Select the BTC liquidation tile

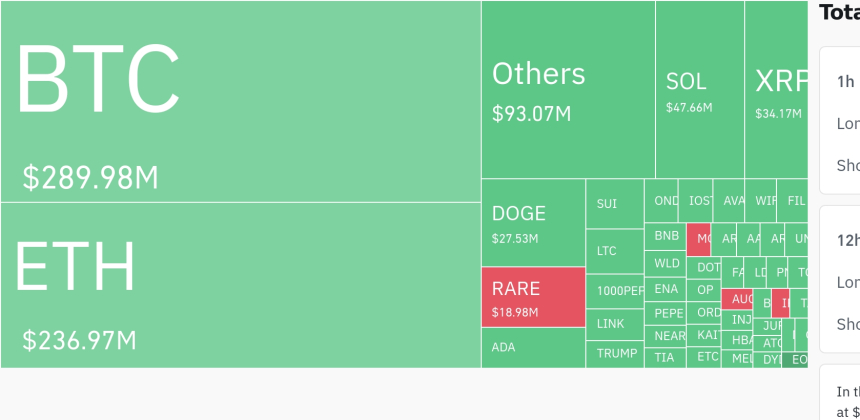click(x=241, y=101)
